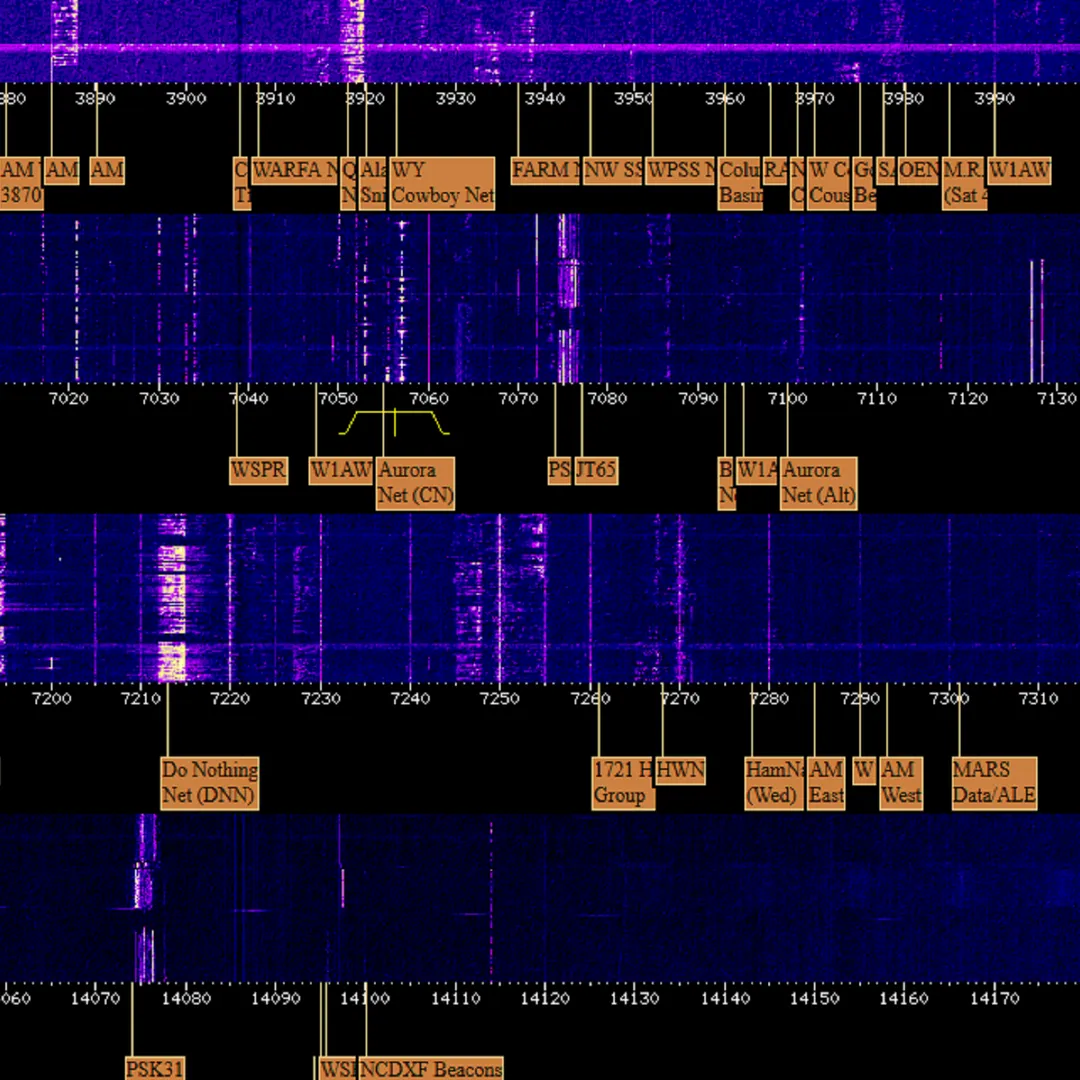This screenshot has width=1080, height=1080.
Task: Click the WSPR label near 7040
Action: (258, 470)
